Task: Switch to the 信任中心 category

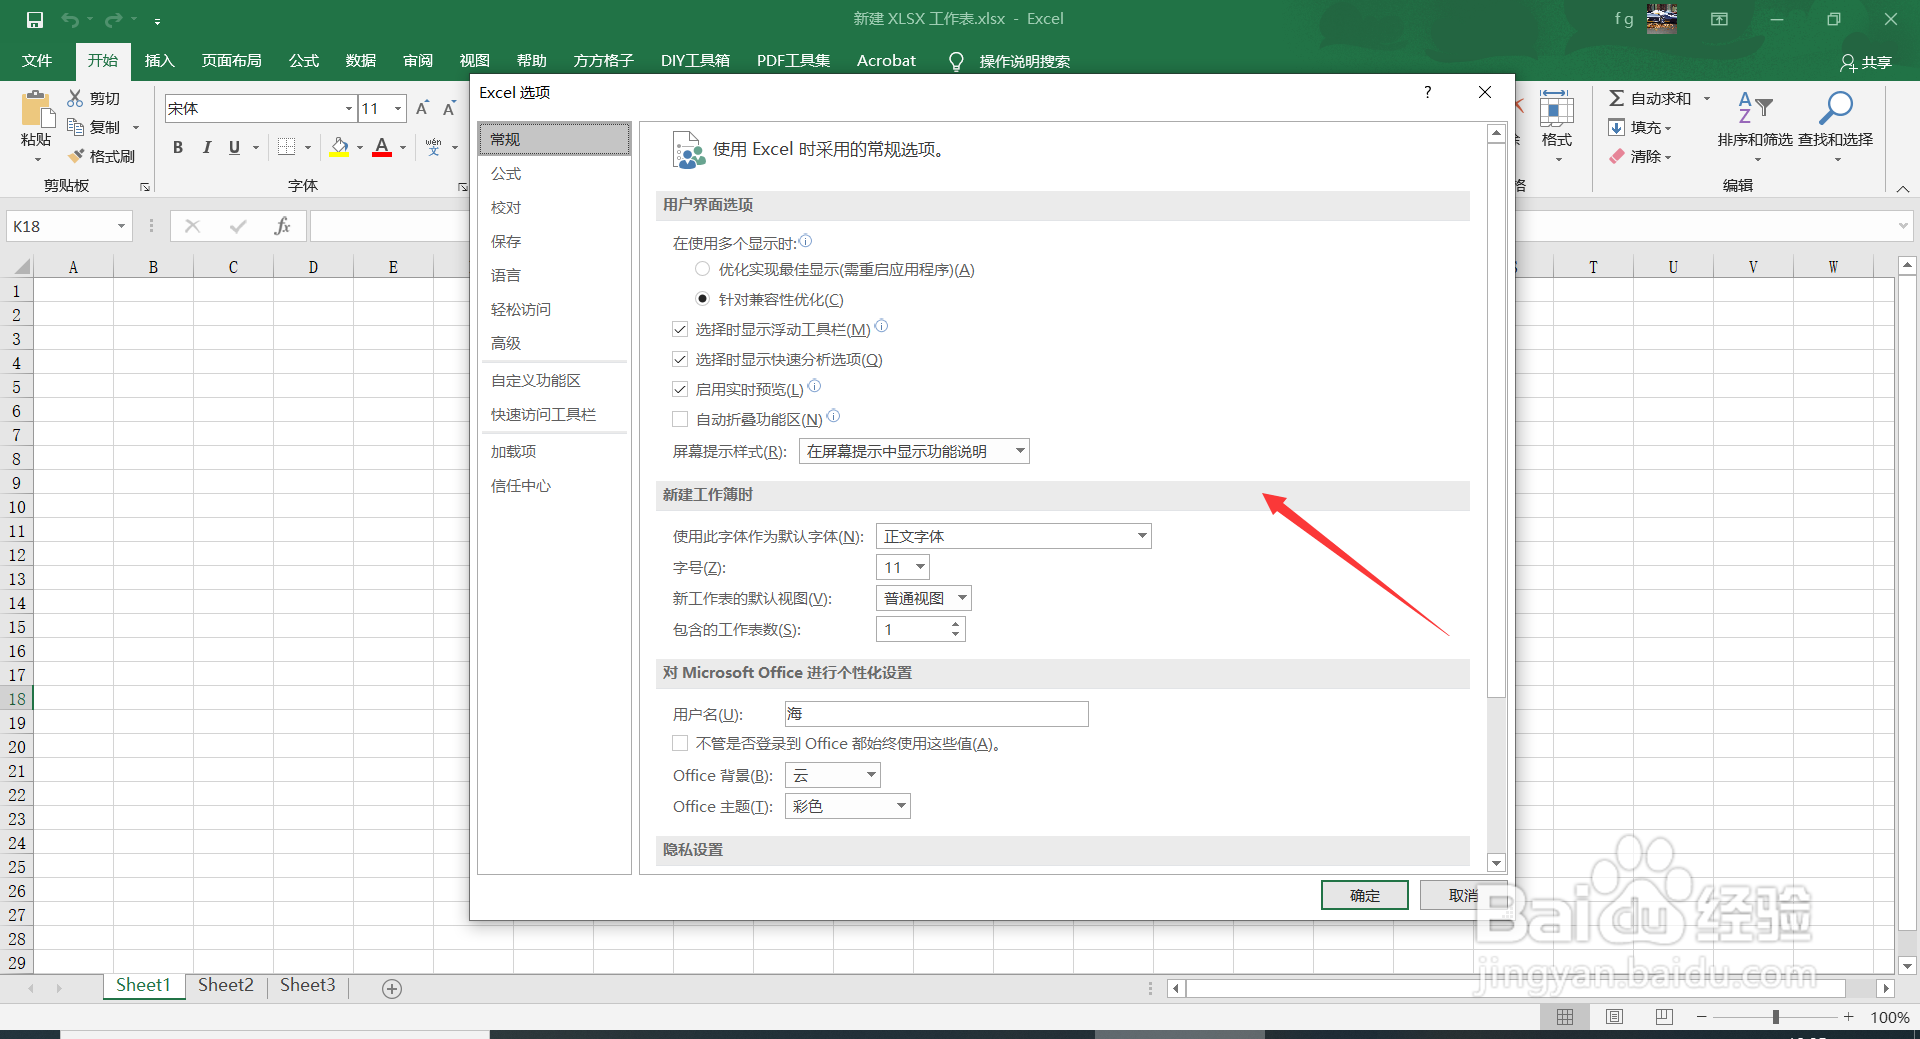Action: 520,486
